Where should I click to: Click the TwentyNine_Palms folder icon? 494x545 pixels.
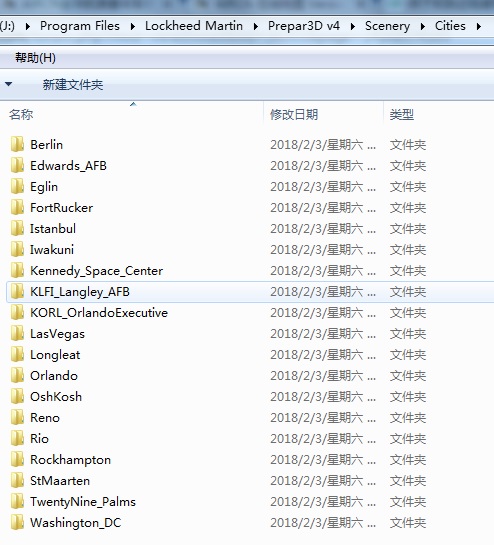pyautogui.click(x=17, y=502)
